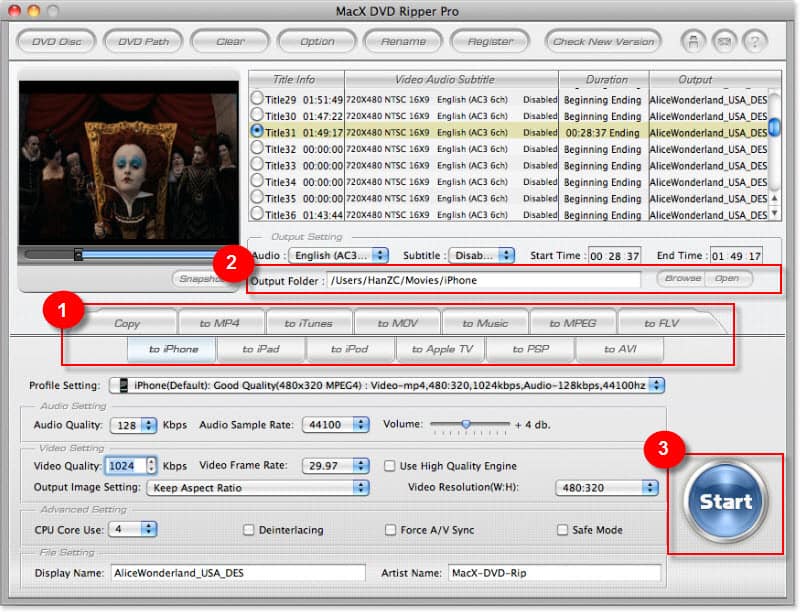The image size is (800, 612).
Task: Select the Title31 radio button
Action: [257, 131]
